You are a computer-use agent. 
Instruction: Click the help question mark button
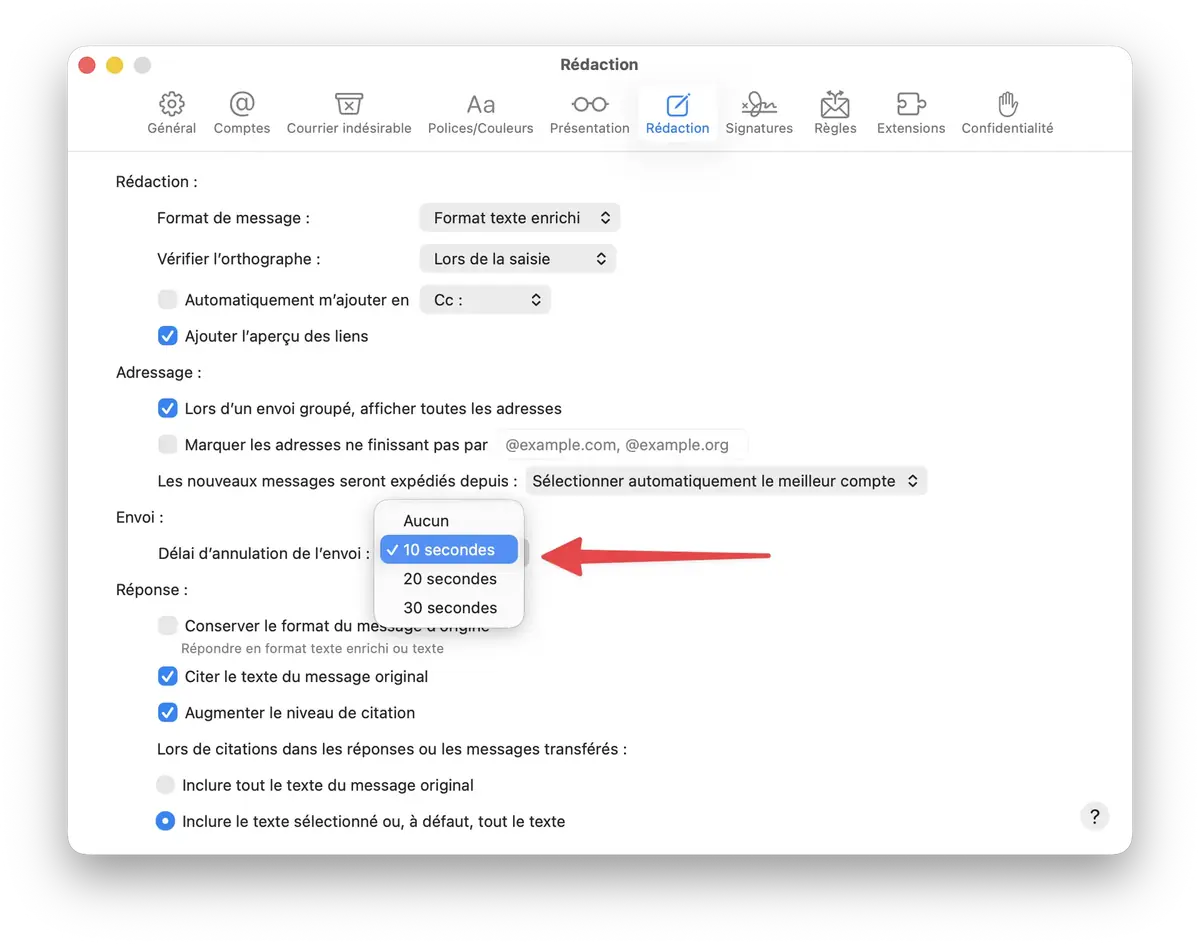coord(1094,816)
